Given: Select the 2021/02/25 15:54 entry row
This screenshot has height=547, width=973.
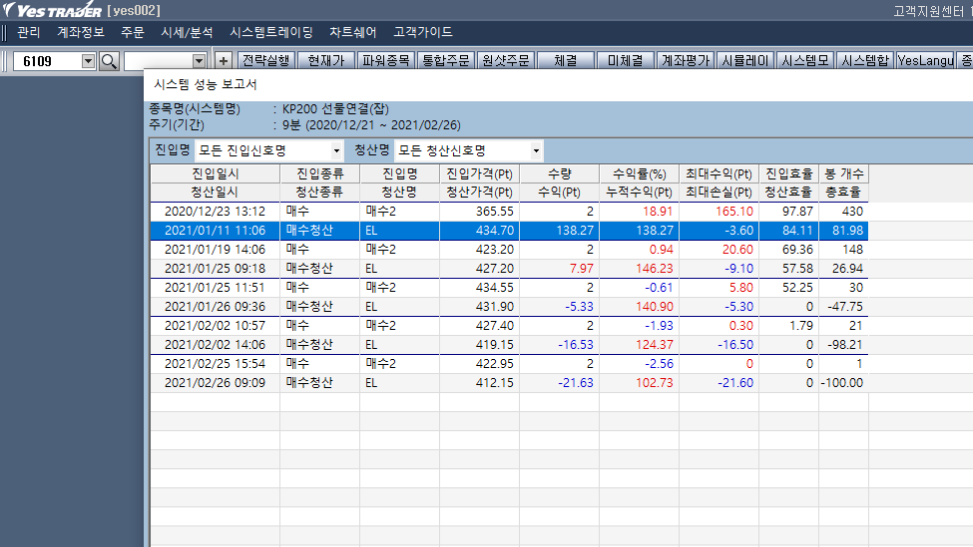Looking at the screenshot, I should coord(214,363).
